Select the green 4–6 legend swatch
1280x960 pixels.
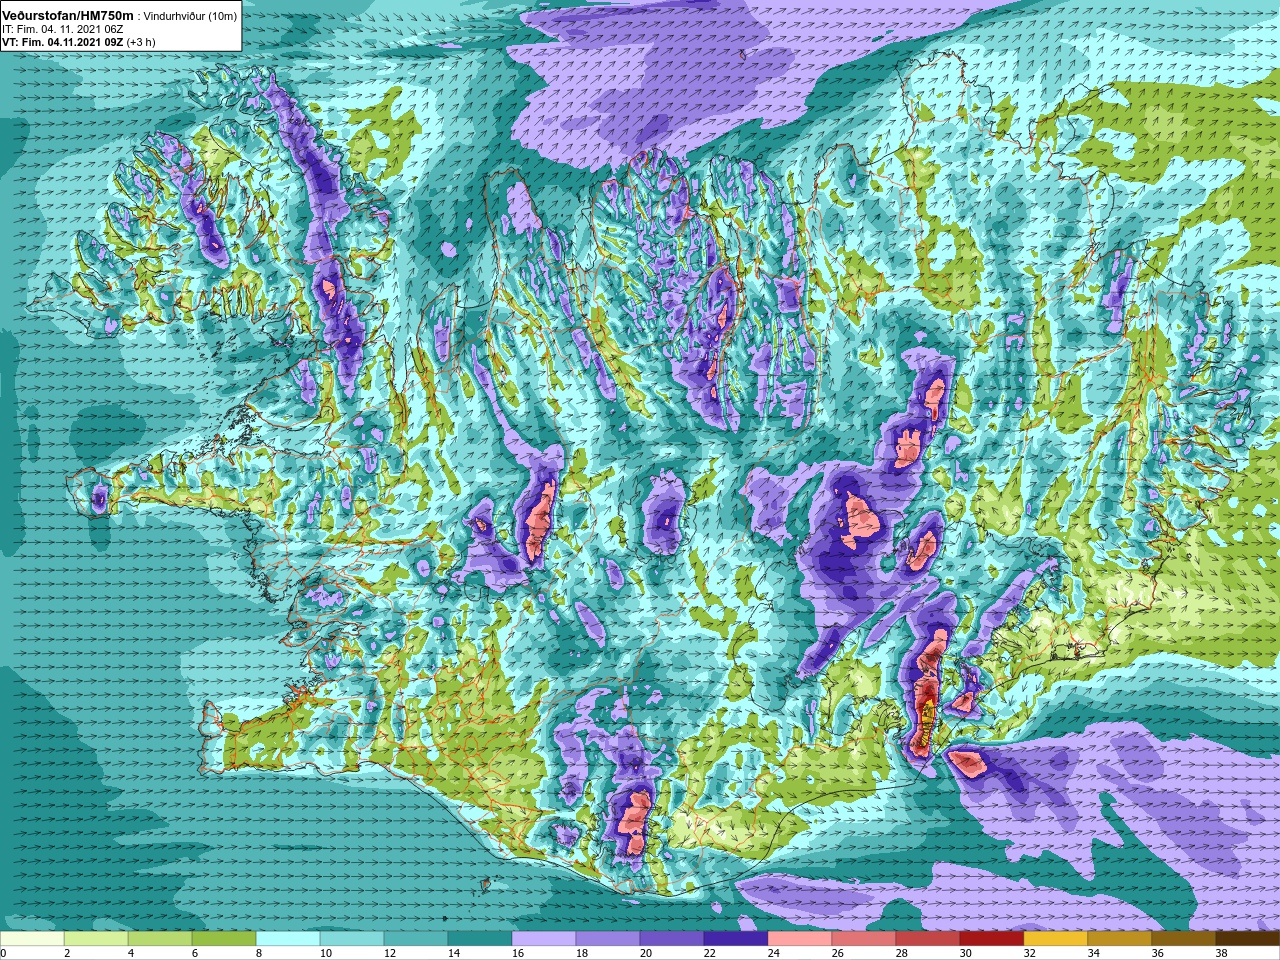pyautogui.click(x=160, y=939)
